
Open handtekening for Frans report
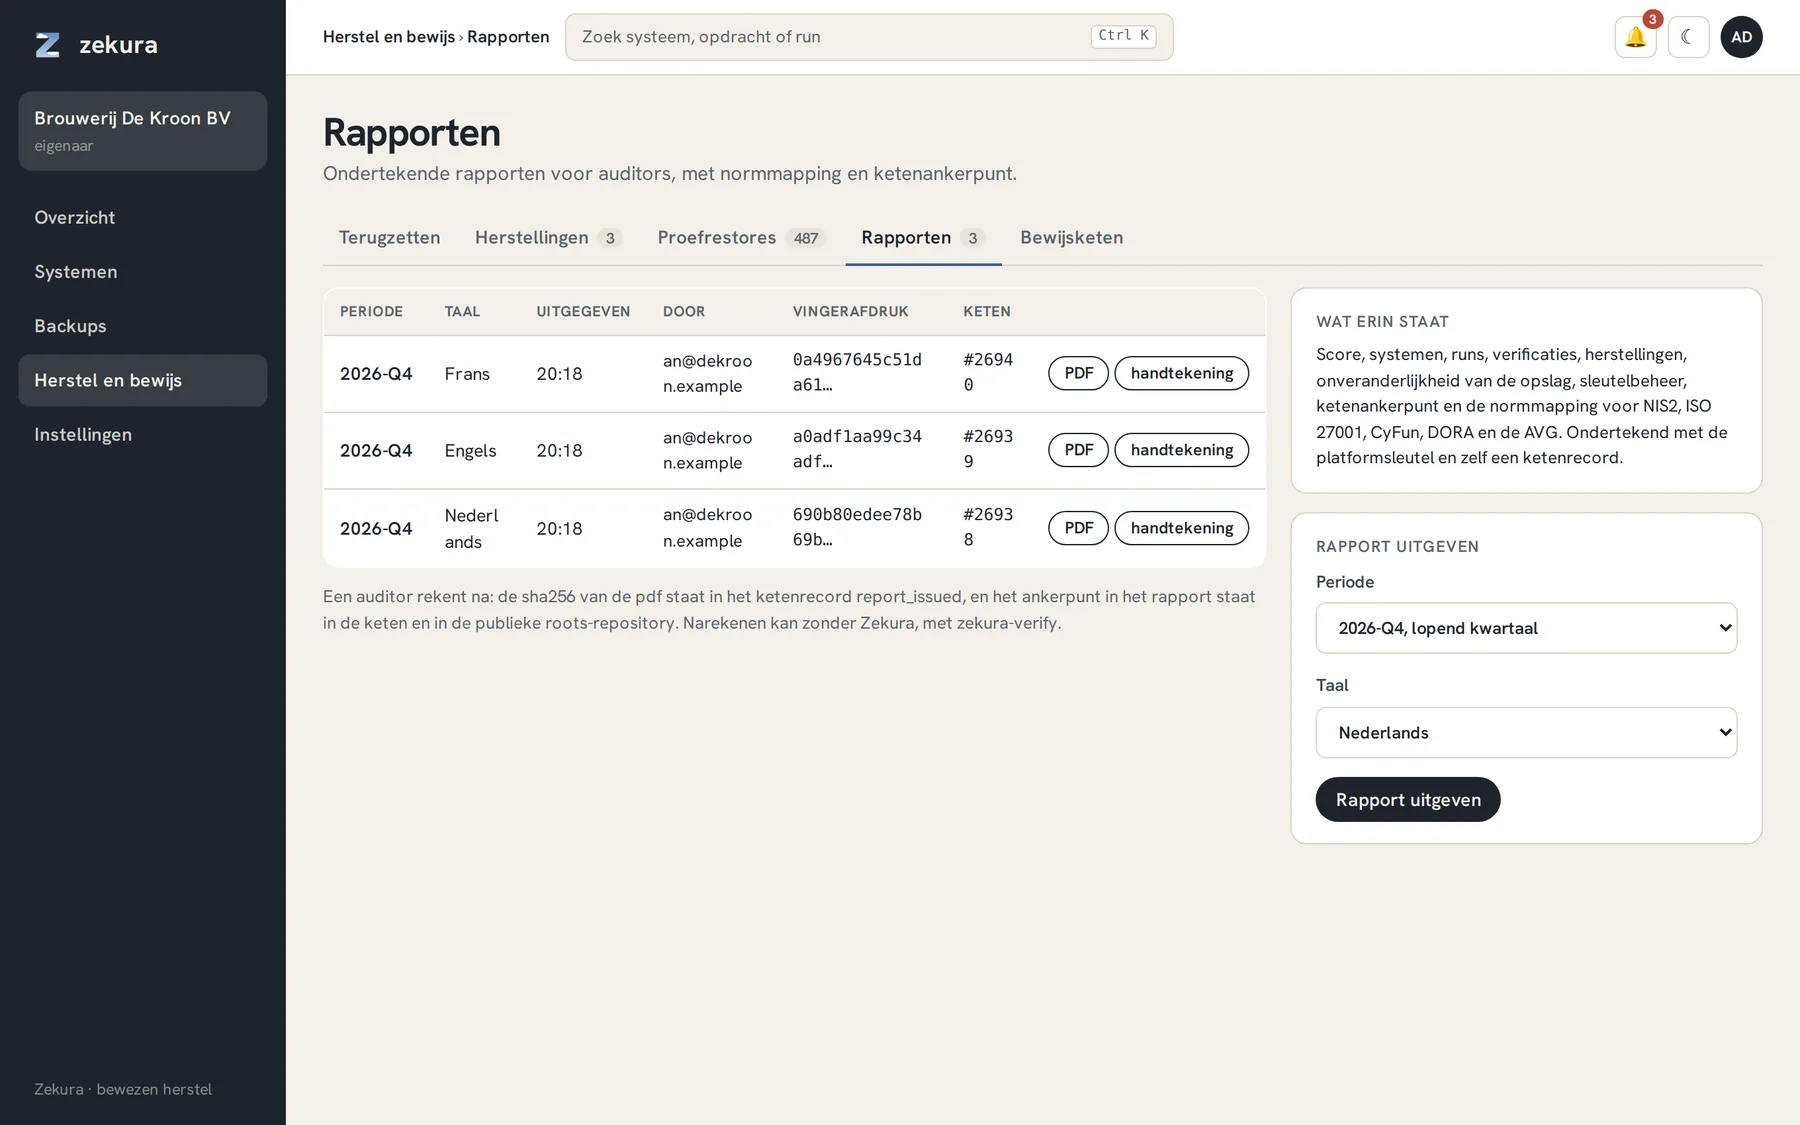pos(1182,373)
